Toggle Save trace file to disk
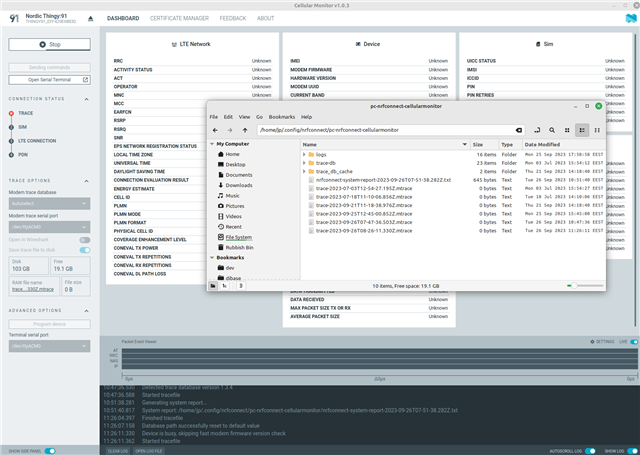640x455 pixels. point(85,250)
